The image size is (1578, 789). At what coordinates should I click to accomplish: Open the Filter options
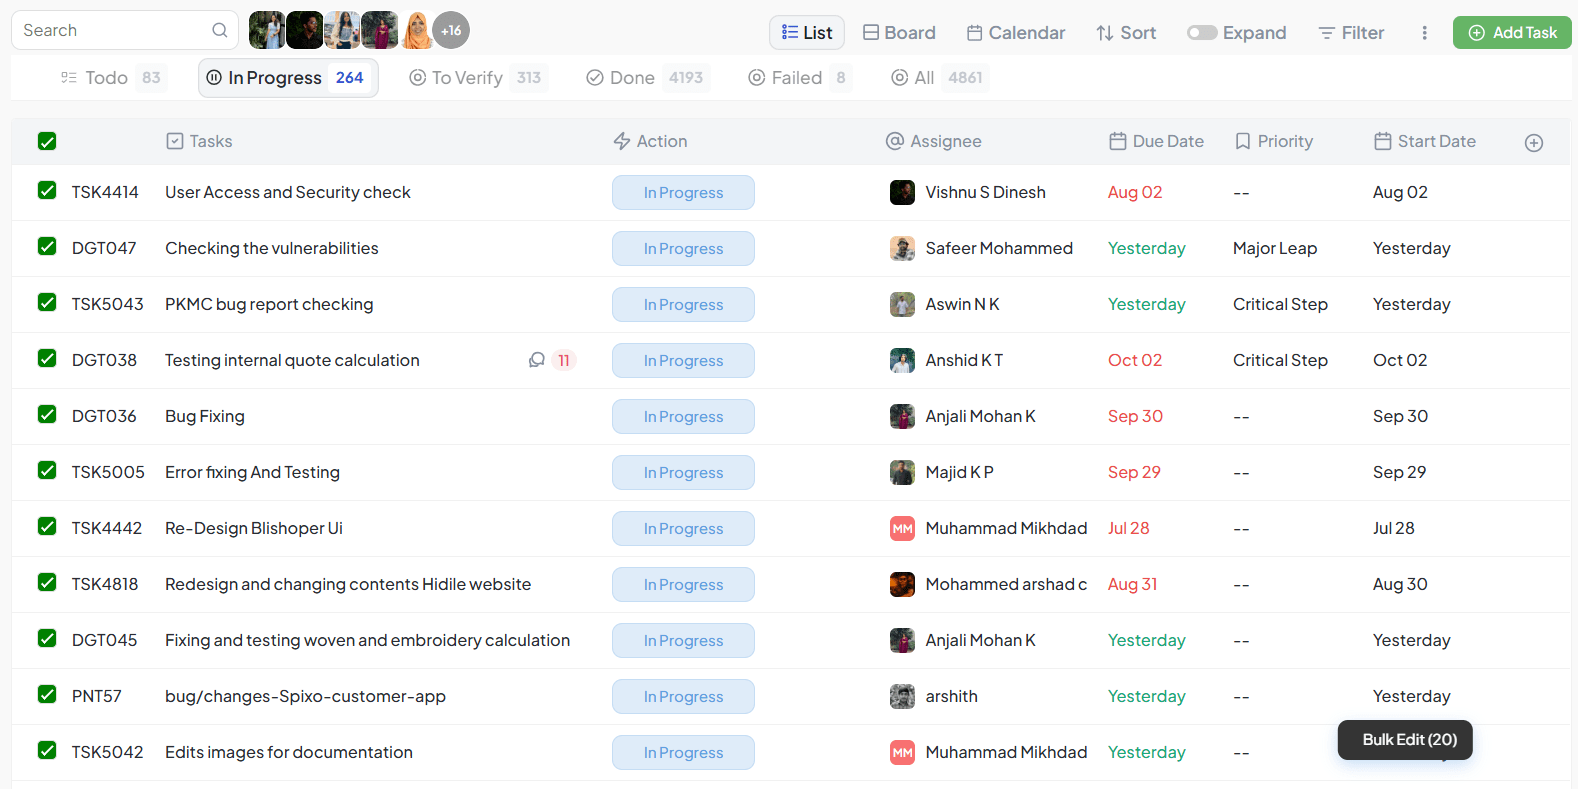(1351, 33)
